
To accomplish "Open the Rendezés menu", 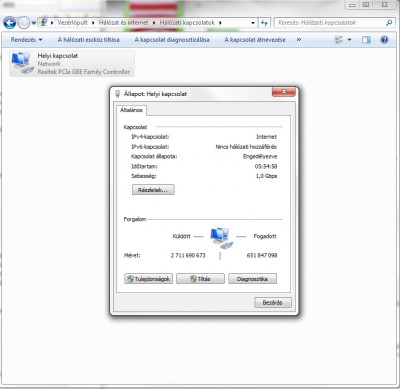I will (26, 40).
